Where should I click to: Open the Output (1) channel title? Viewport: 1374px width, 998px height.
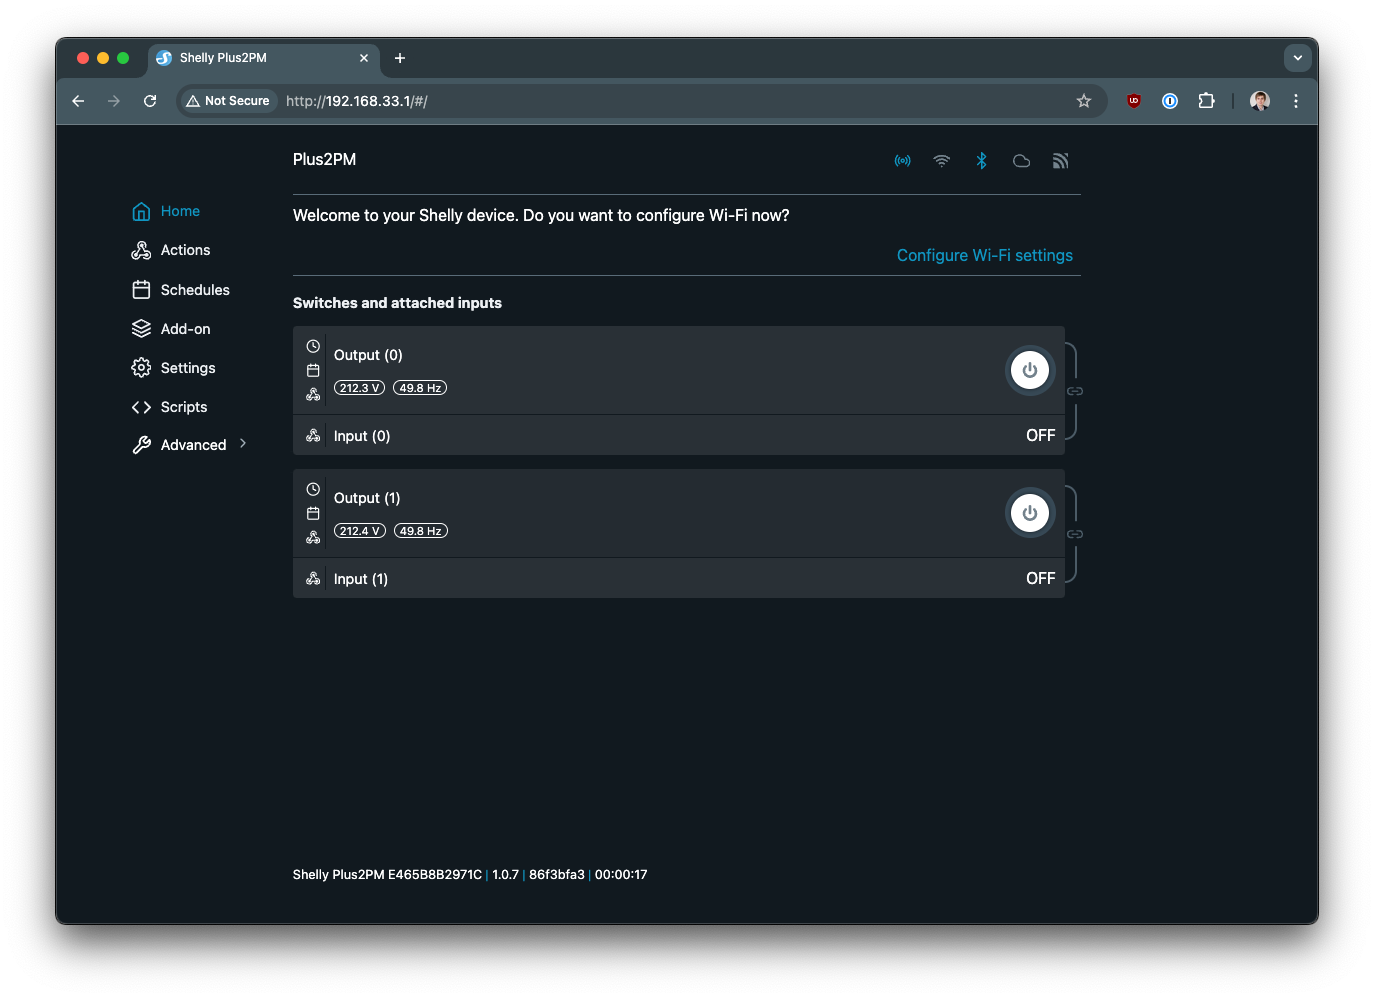click(367, 498)
